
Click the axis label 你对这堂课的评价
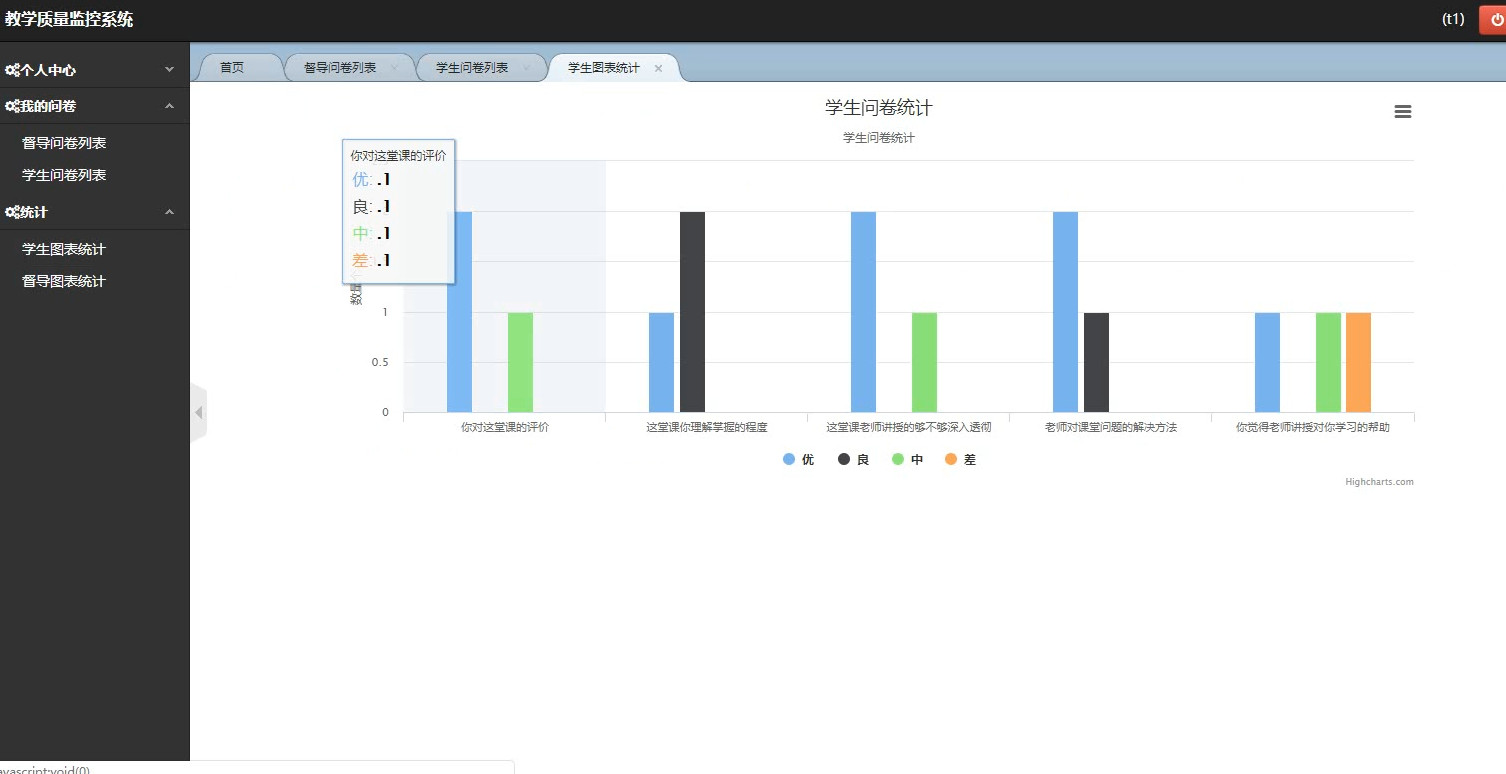tap(504, 427)
